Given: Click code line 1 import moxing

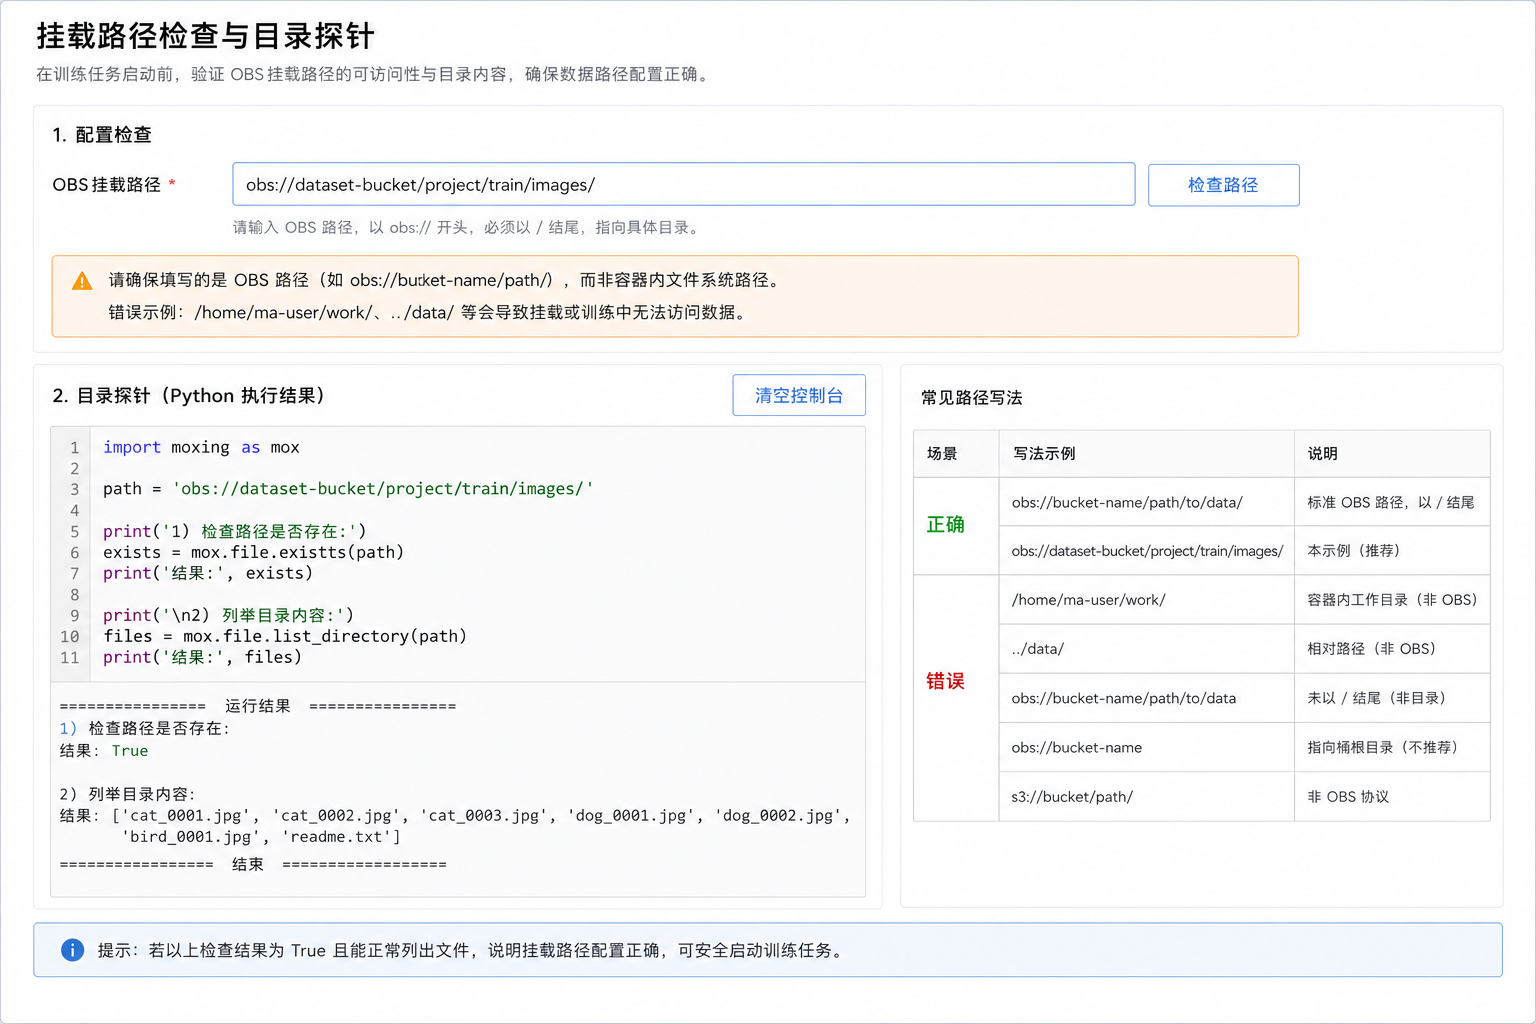Looking at the screenshot, I should tap(201, 447).
